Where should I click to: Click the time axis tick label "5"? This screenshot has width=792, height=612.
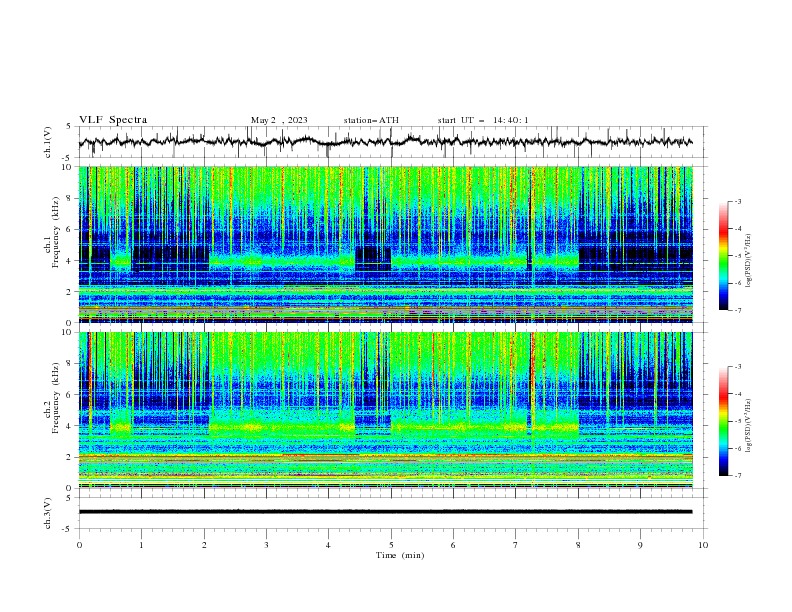391,545
